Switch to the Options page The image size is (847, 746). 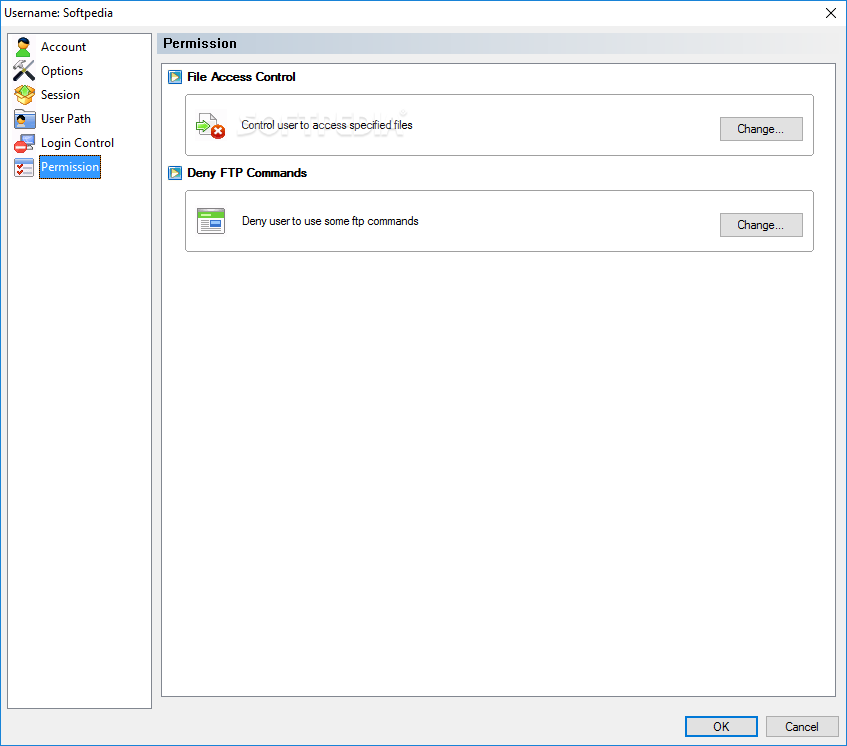[x=62, y=71]
